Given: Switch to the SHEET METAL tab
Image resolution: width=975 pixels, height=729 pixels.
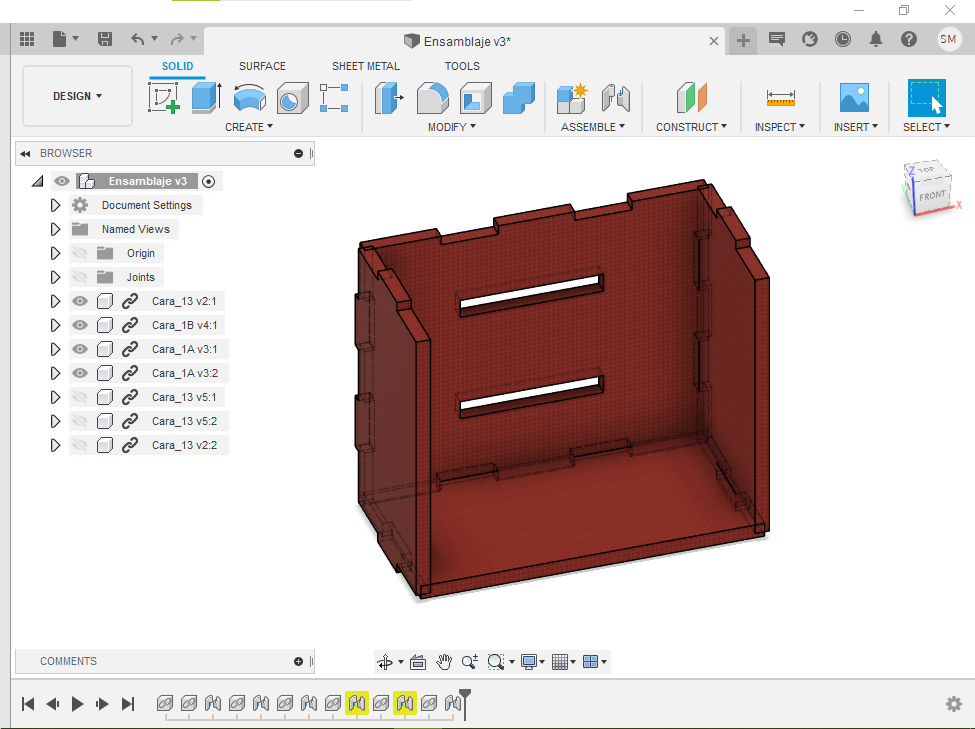Looking at the screenshot, I should [x=366, y=66].
